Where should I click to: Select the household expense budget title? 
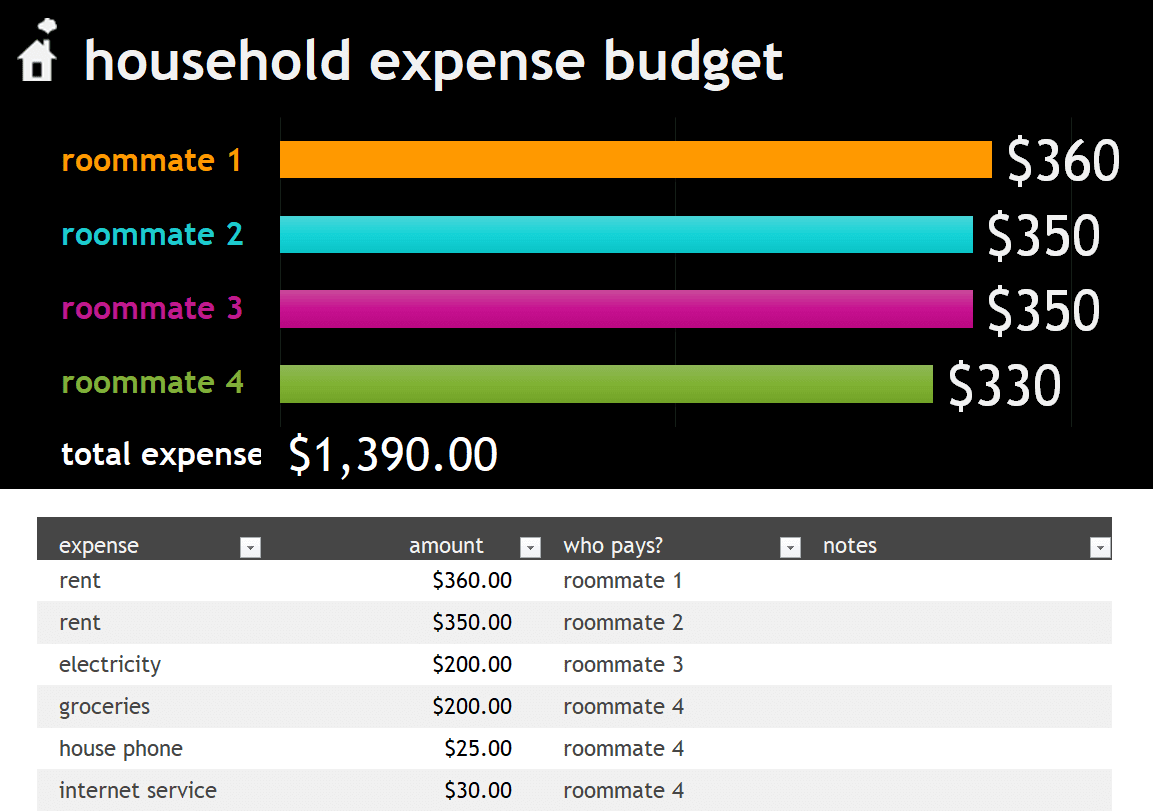(x=433, y=62)
